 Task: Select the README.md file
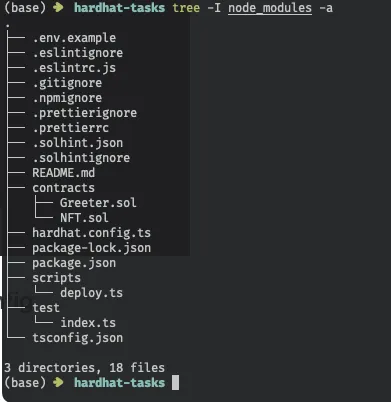pyautogui.click(x=63, y=173)
